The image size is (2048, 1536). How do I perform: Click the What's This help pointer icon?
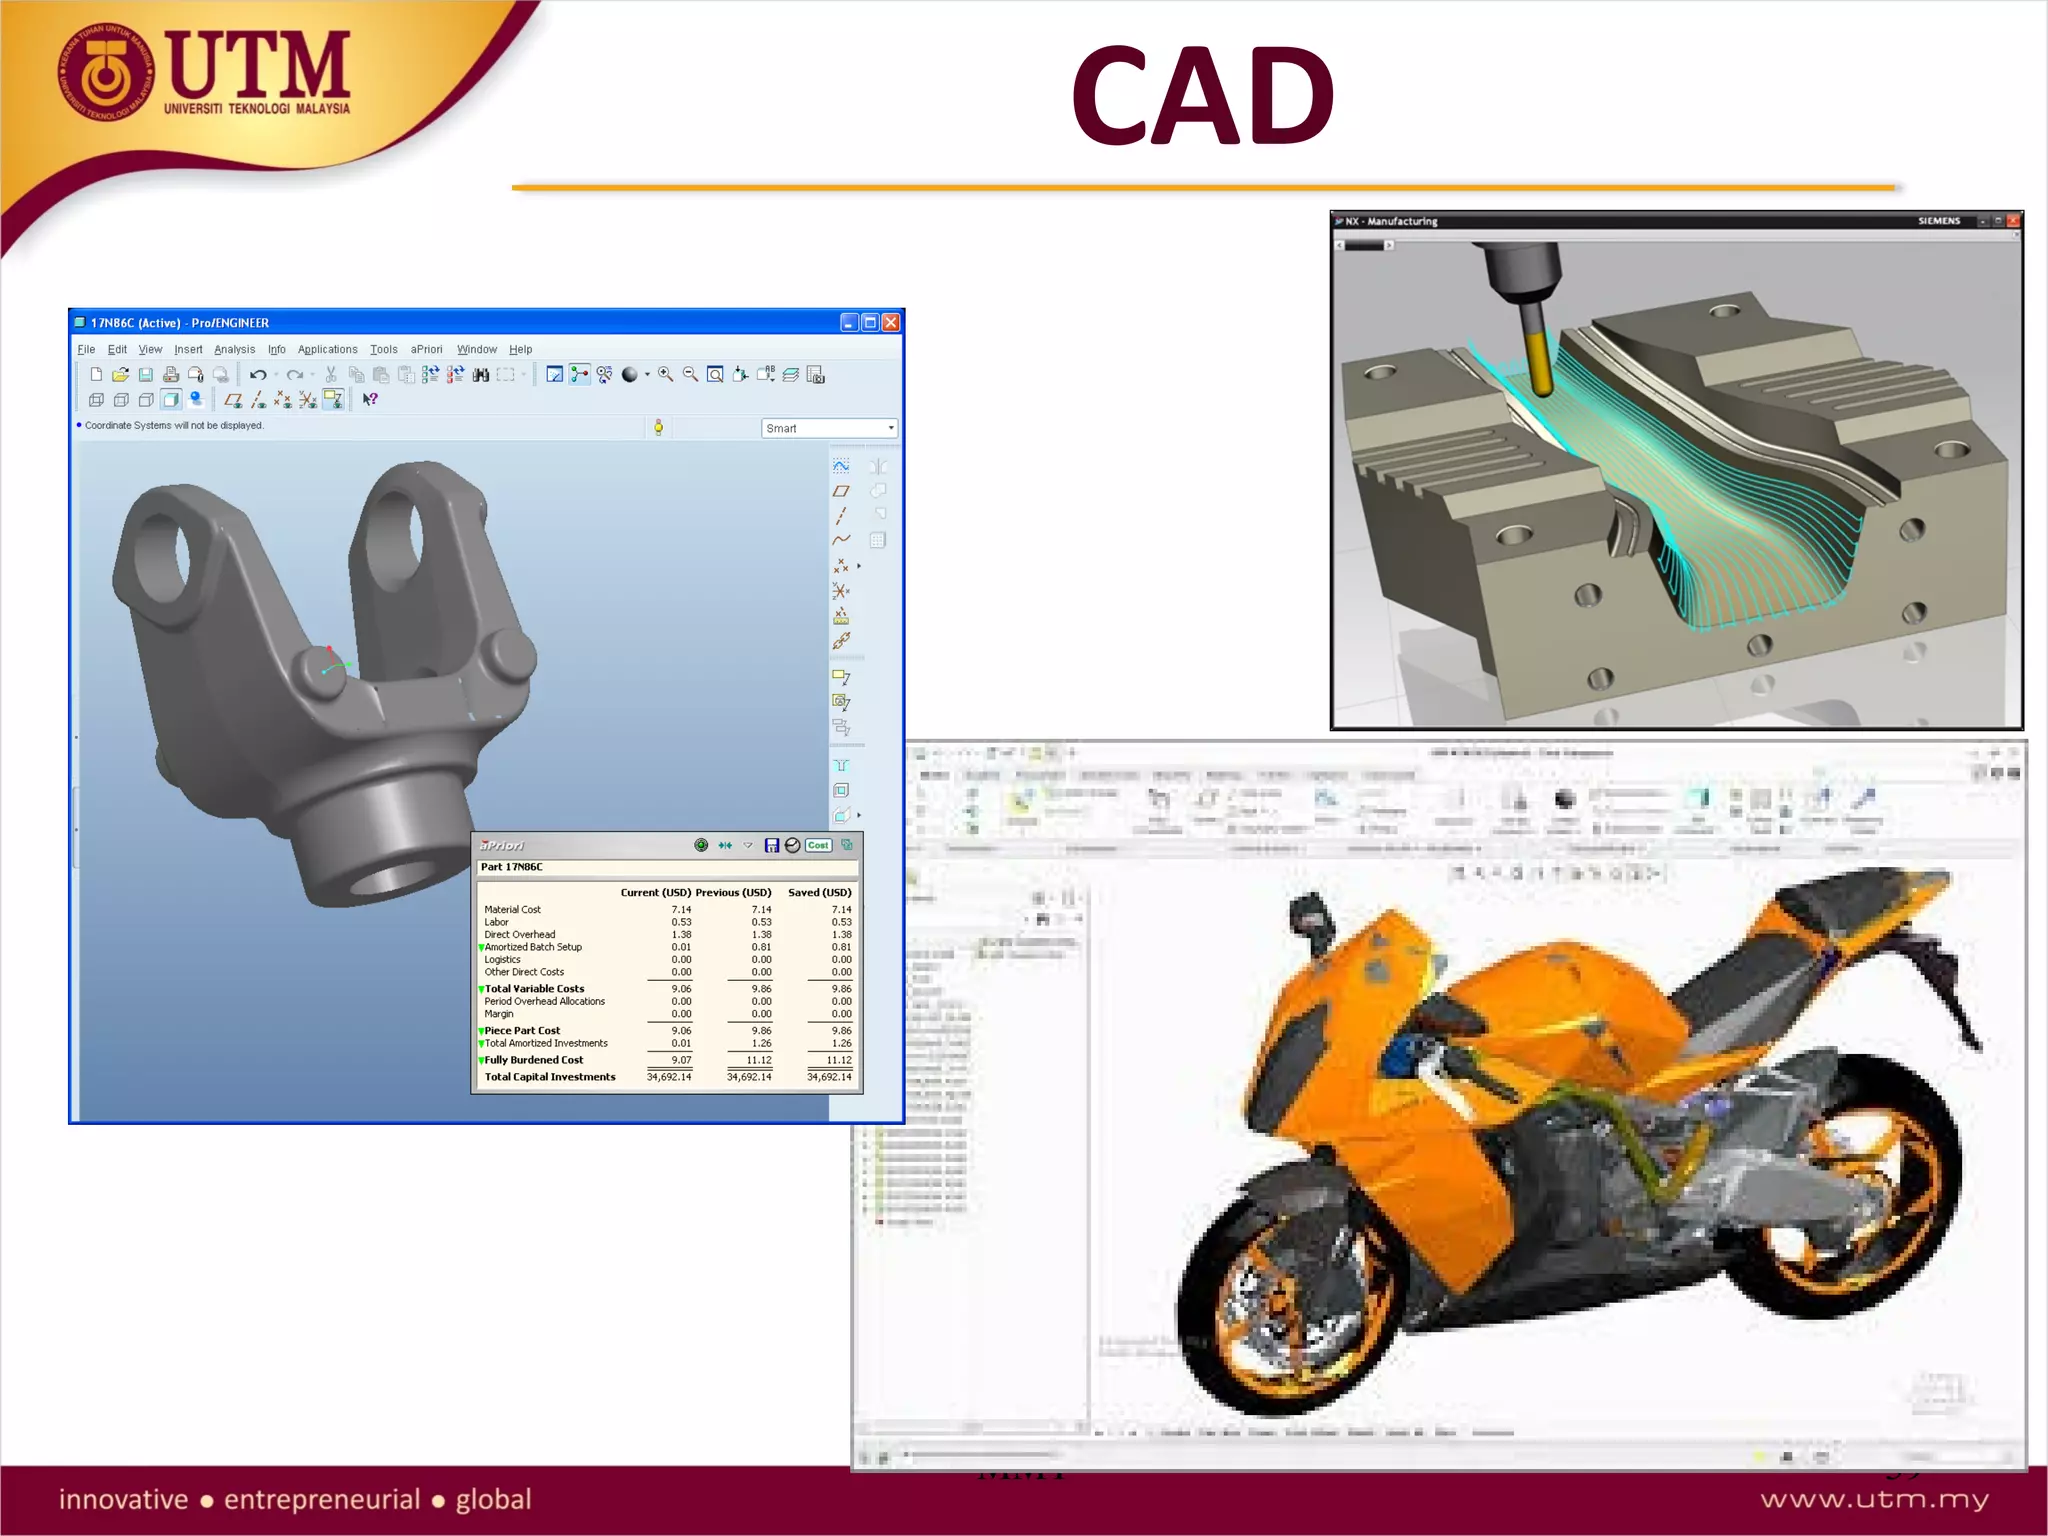pos(370,400)
